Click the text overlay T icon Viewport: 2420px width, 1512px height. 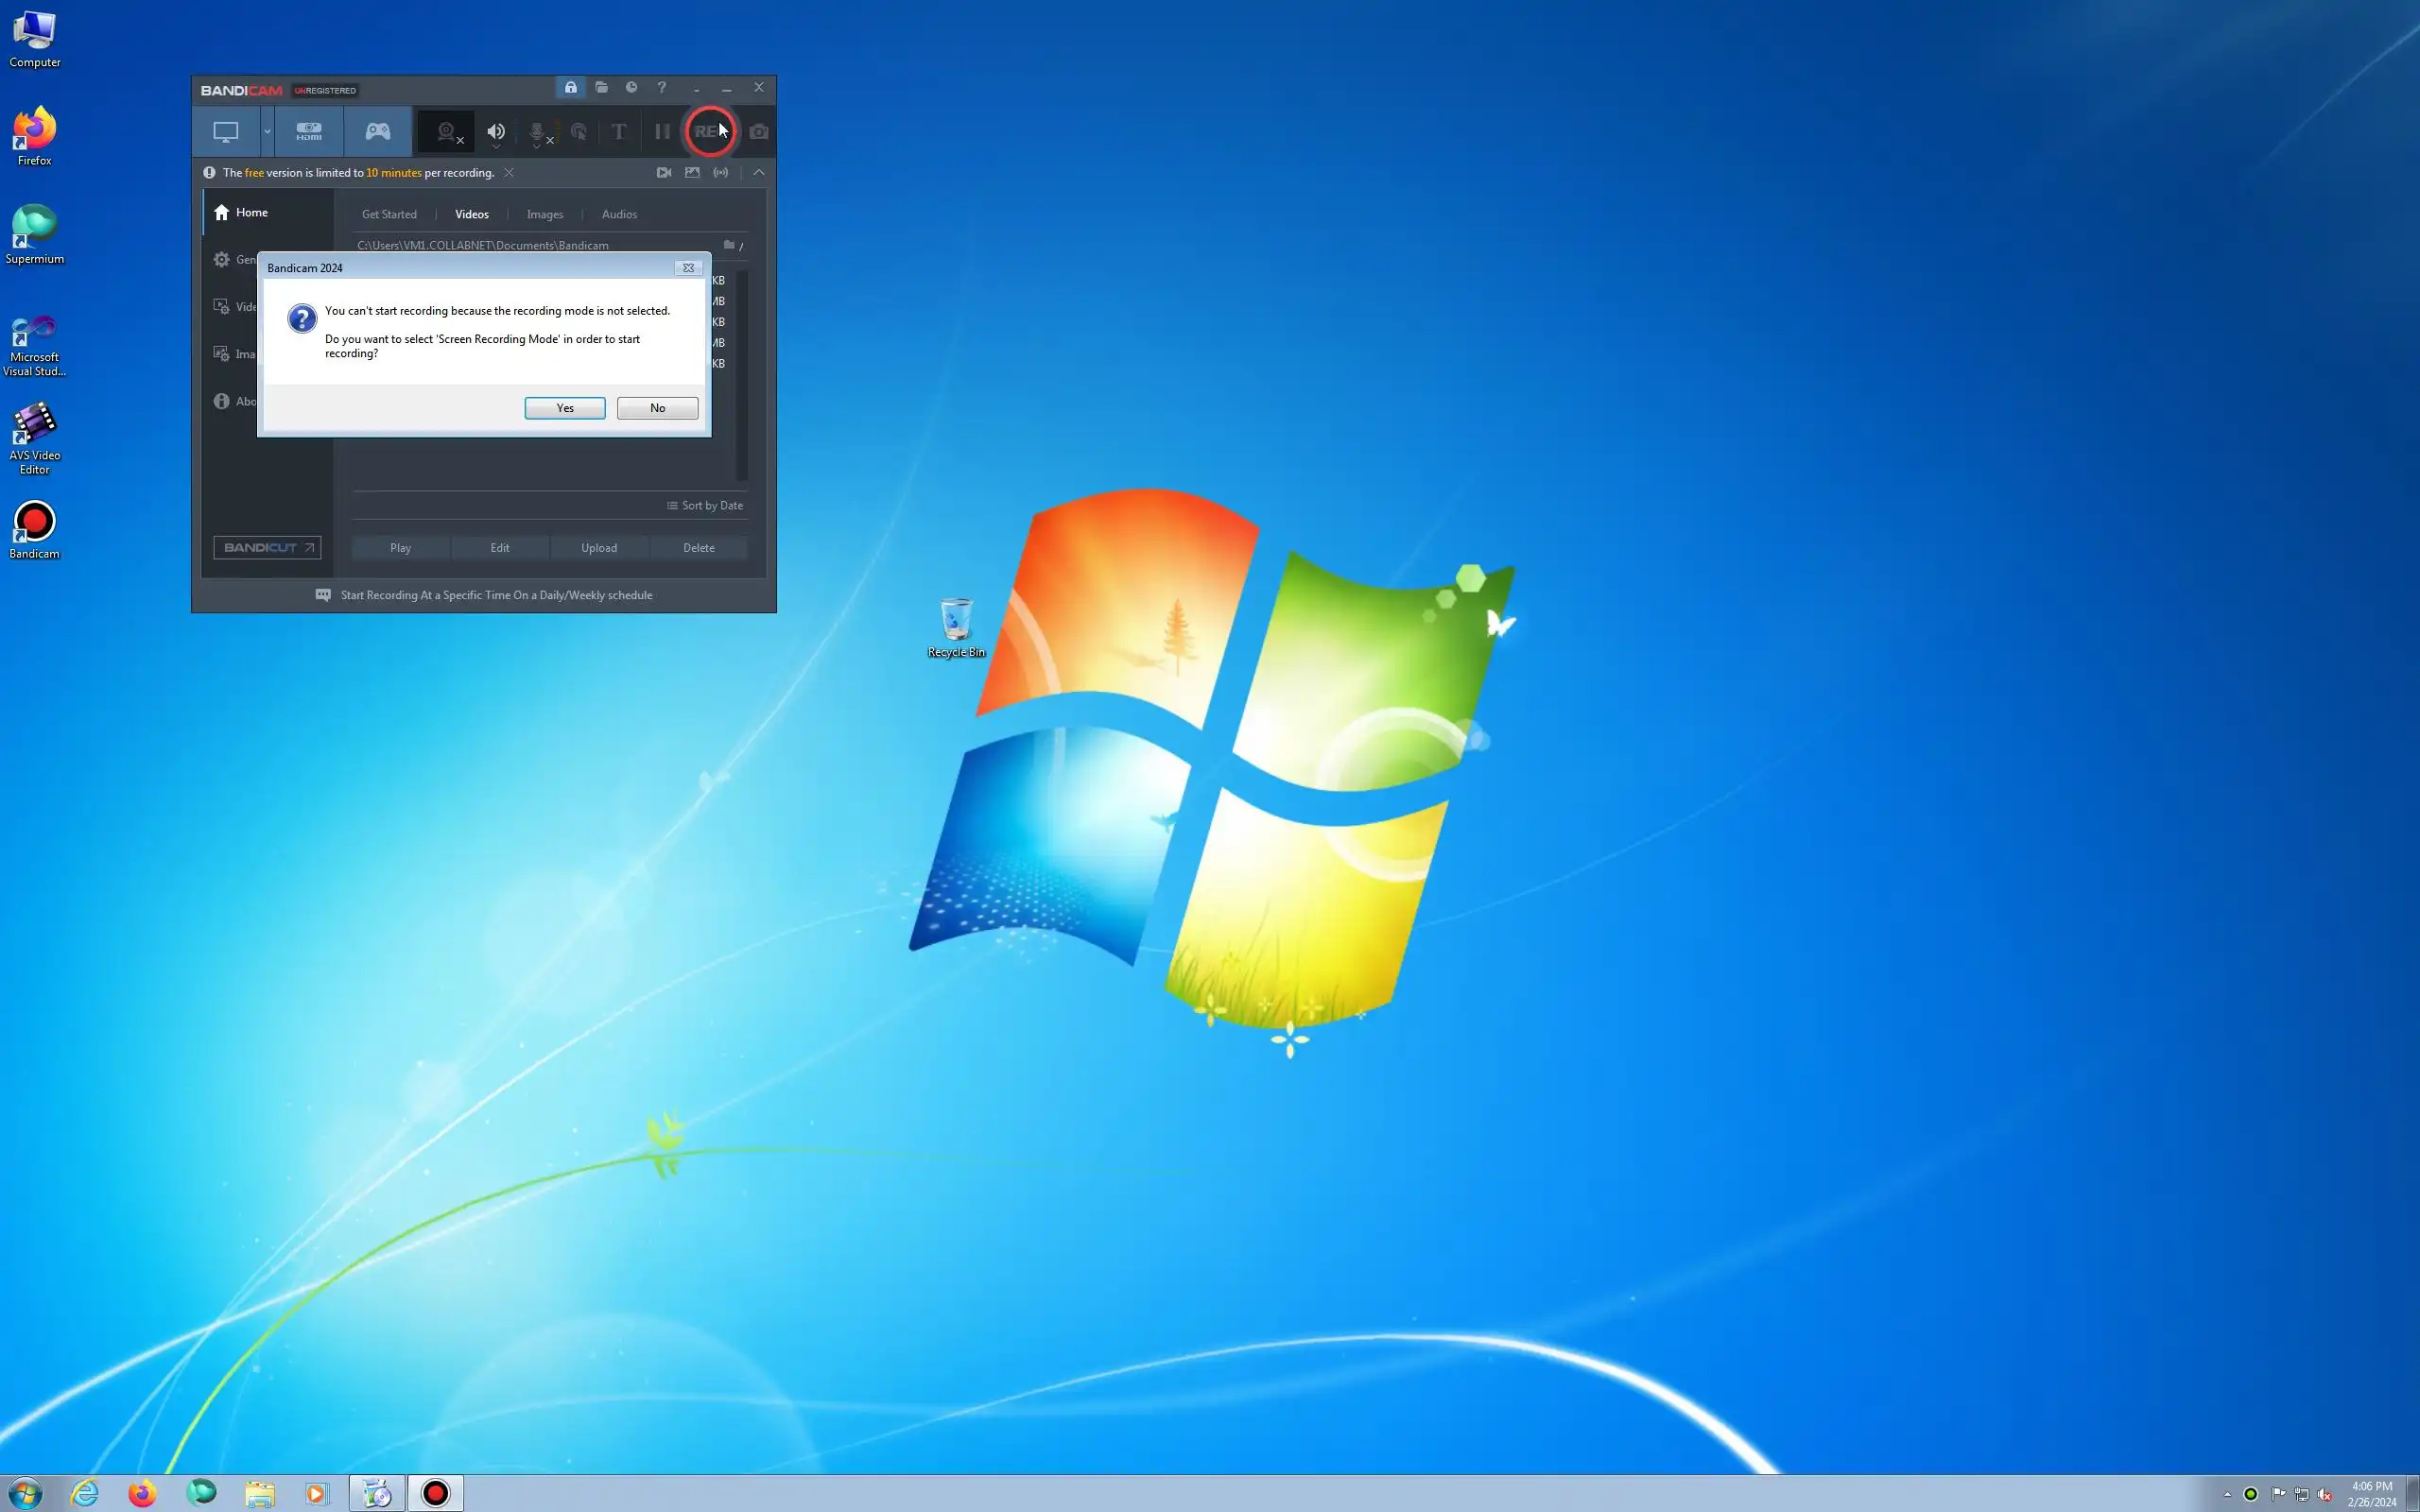click(619, 132)
